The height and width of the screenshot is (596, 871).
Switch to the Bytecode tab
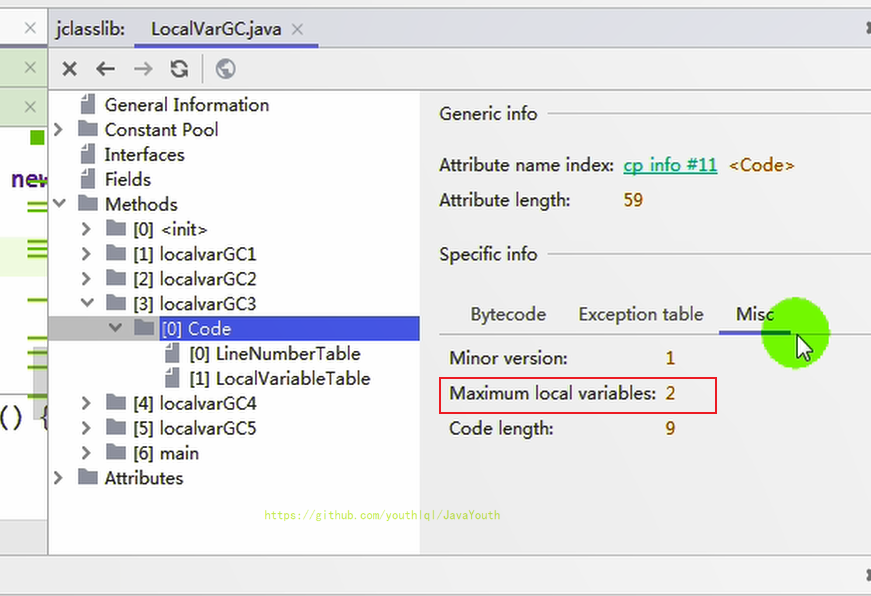click(508, 314)
